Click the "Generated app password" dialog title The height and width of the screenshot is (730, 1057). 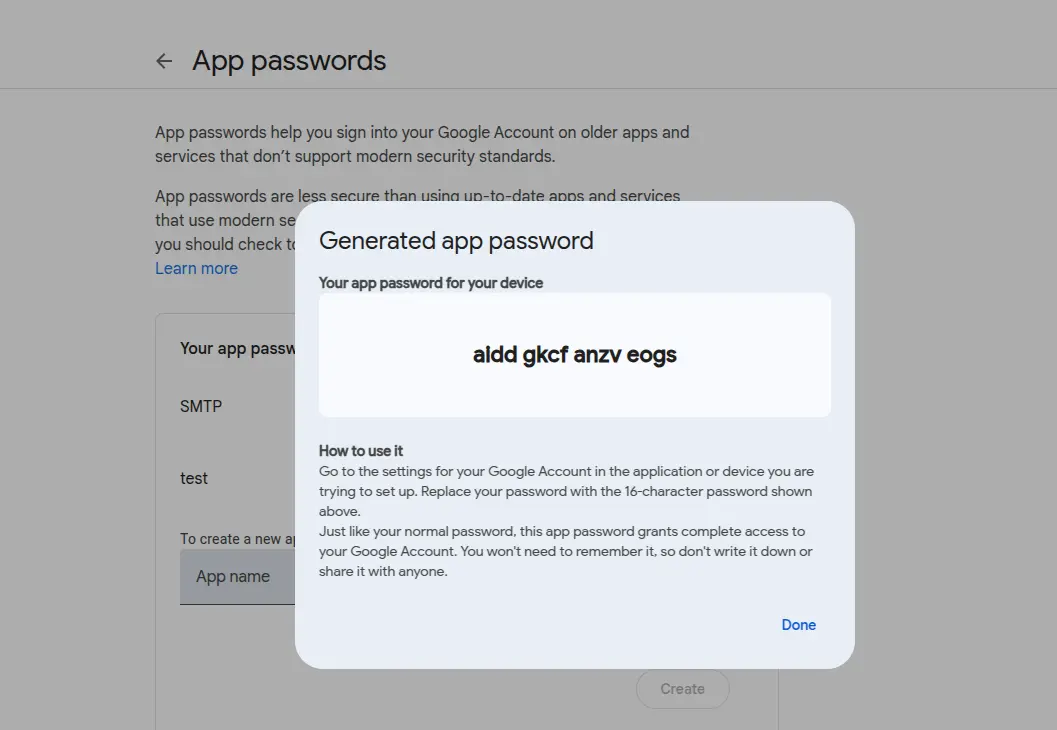coord(456,241)
